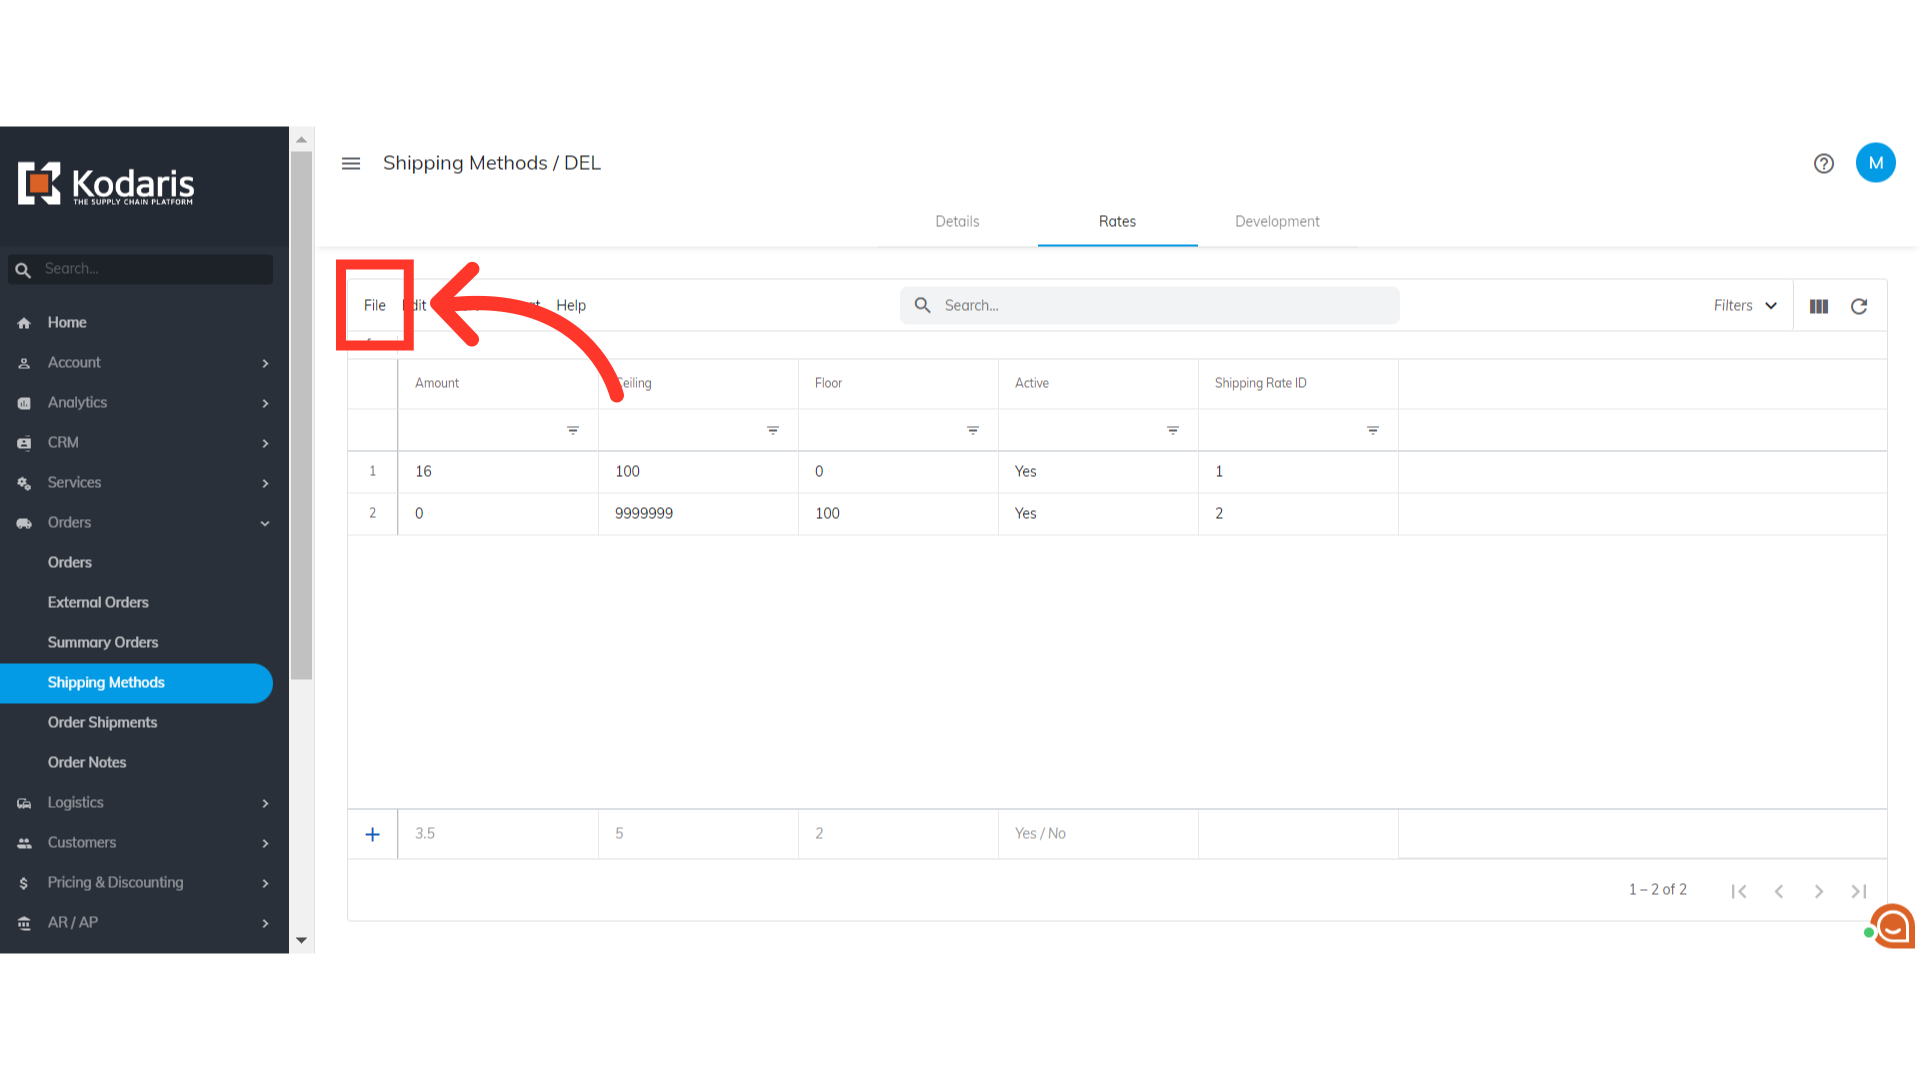1920x1080 pixels.
Task: Open Order Shipments page in sidebar
Action: coord(102,722)
